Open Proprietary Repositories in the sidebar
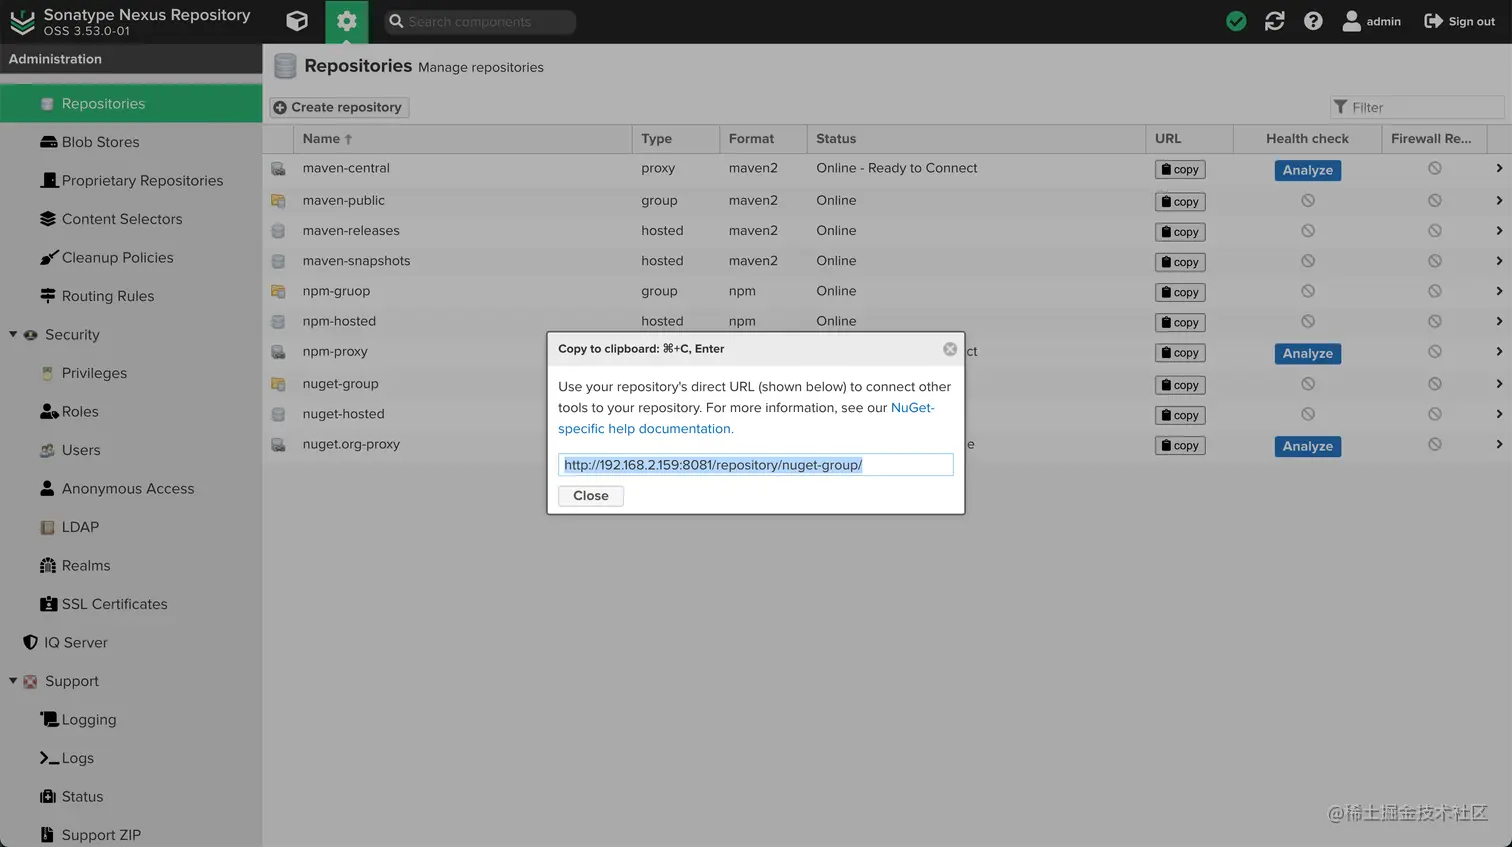The image size is (1512, 847). pyautogui.click(x=131, y=181)
